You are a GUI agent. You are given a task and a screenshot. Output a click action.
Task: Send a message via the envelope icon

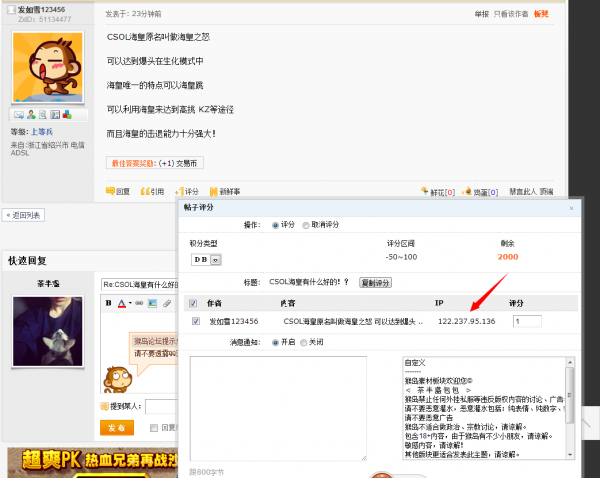tap(18, 114)
